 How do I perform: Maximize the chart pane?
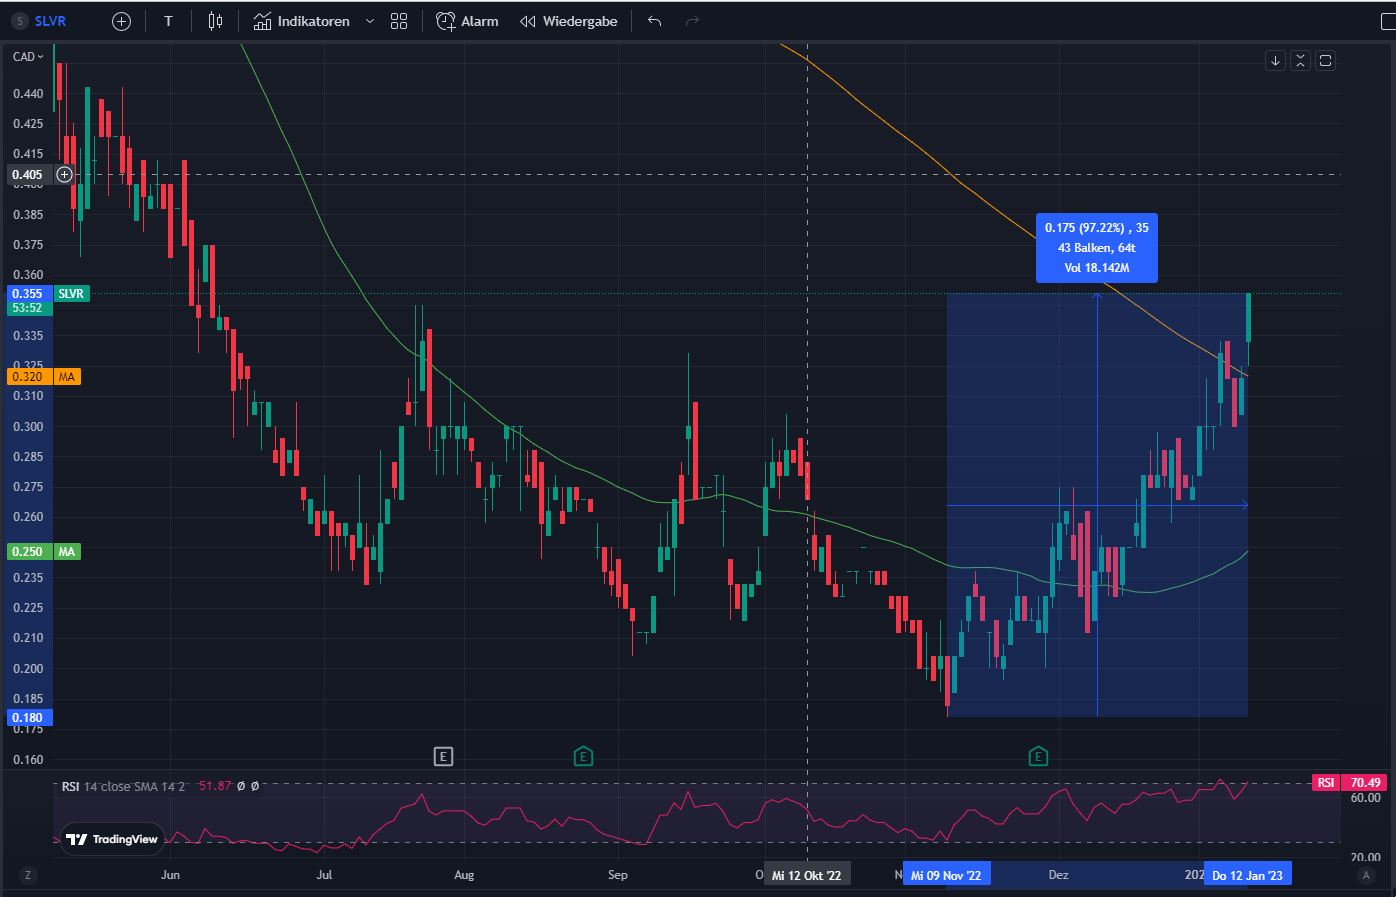[1325, 61]
